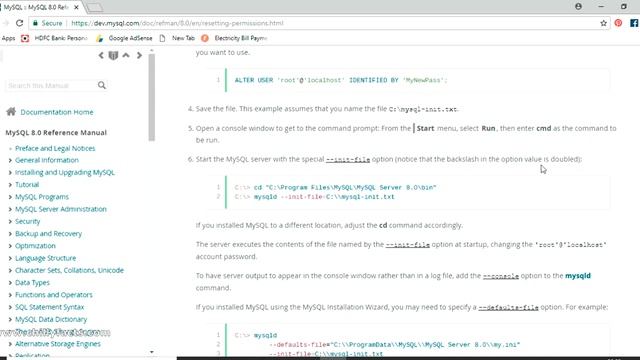Minimize the Chrome window
Image resolution: width=640 pixels, height=360 pixels.
pos(601,7)
